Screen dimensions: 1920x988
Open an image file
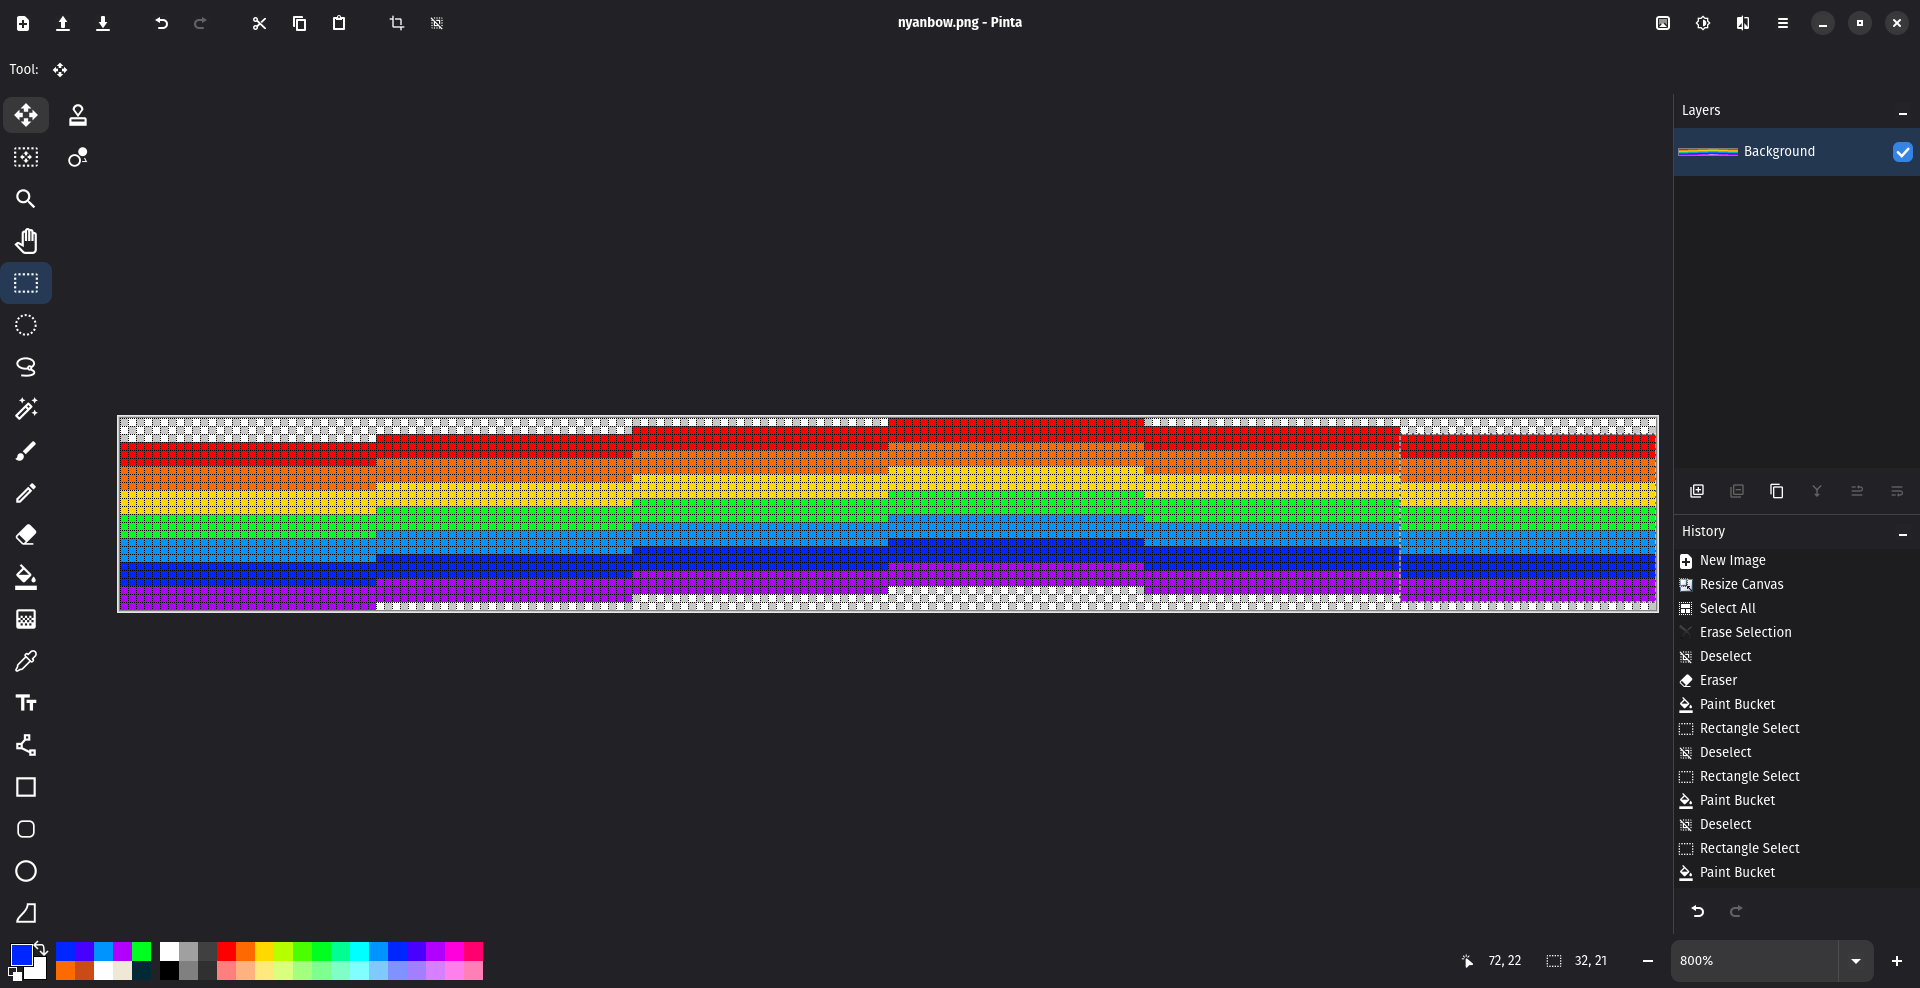[63, 23]
